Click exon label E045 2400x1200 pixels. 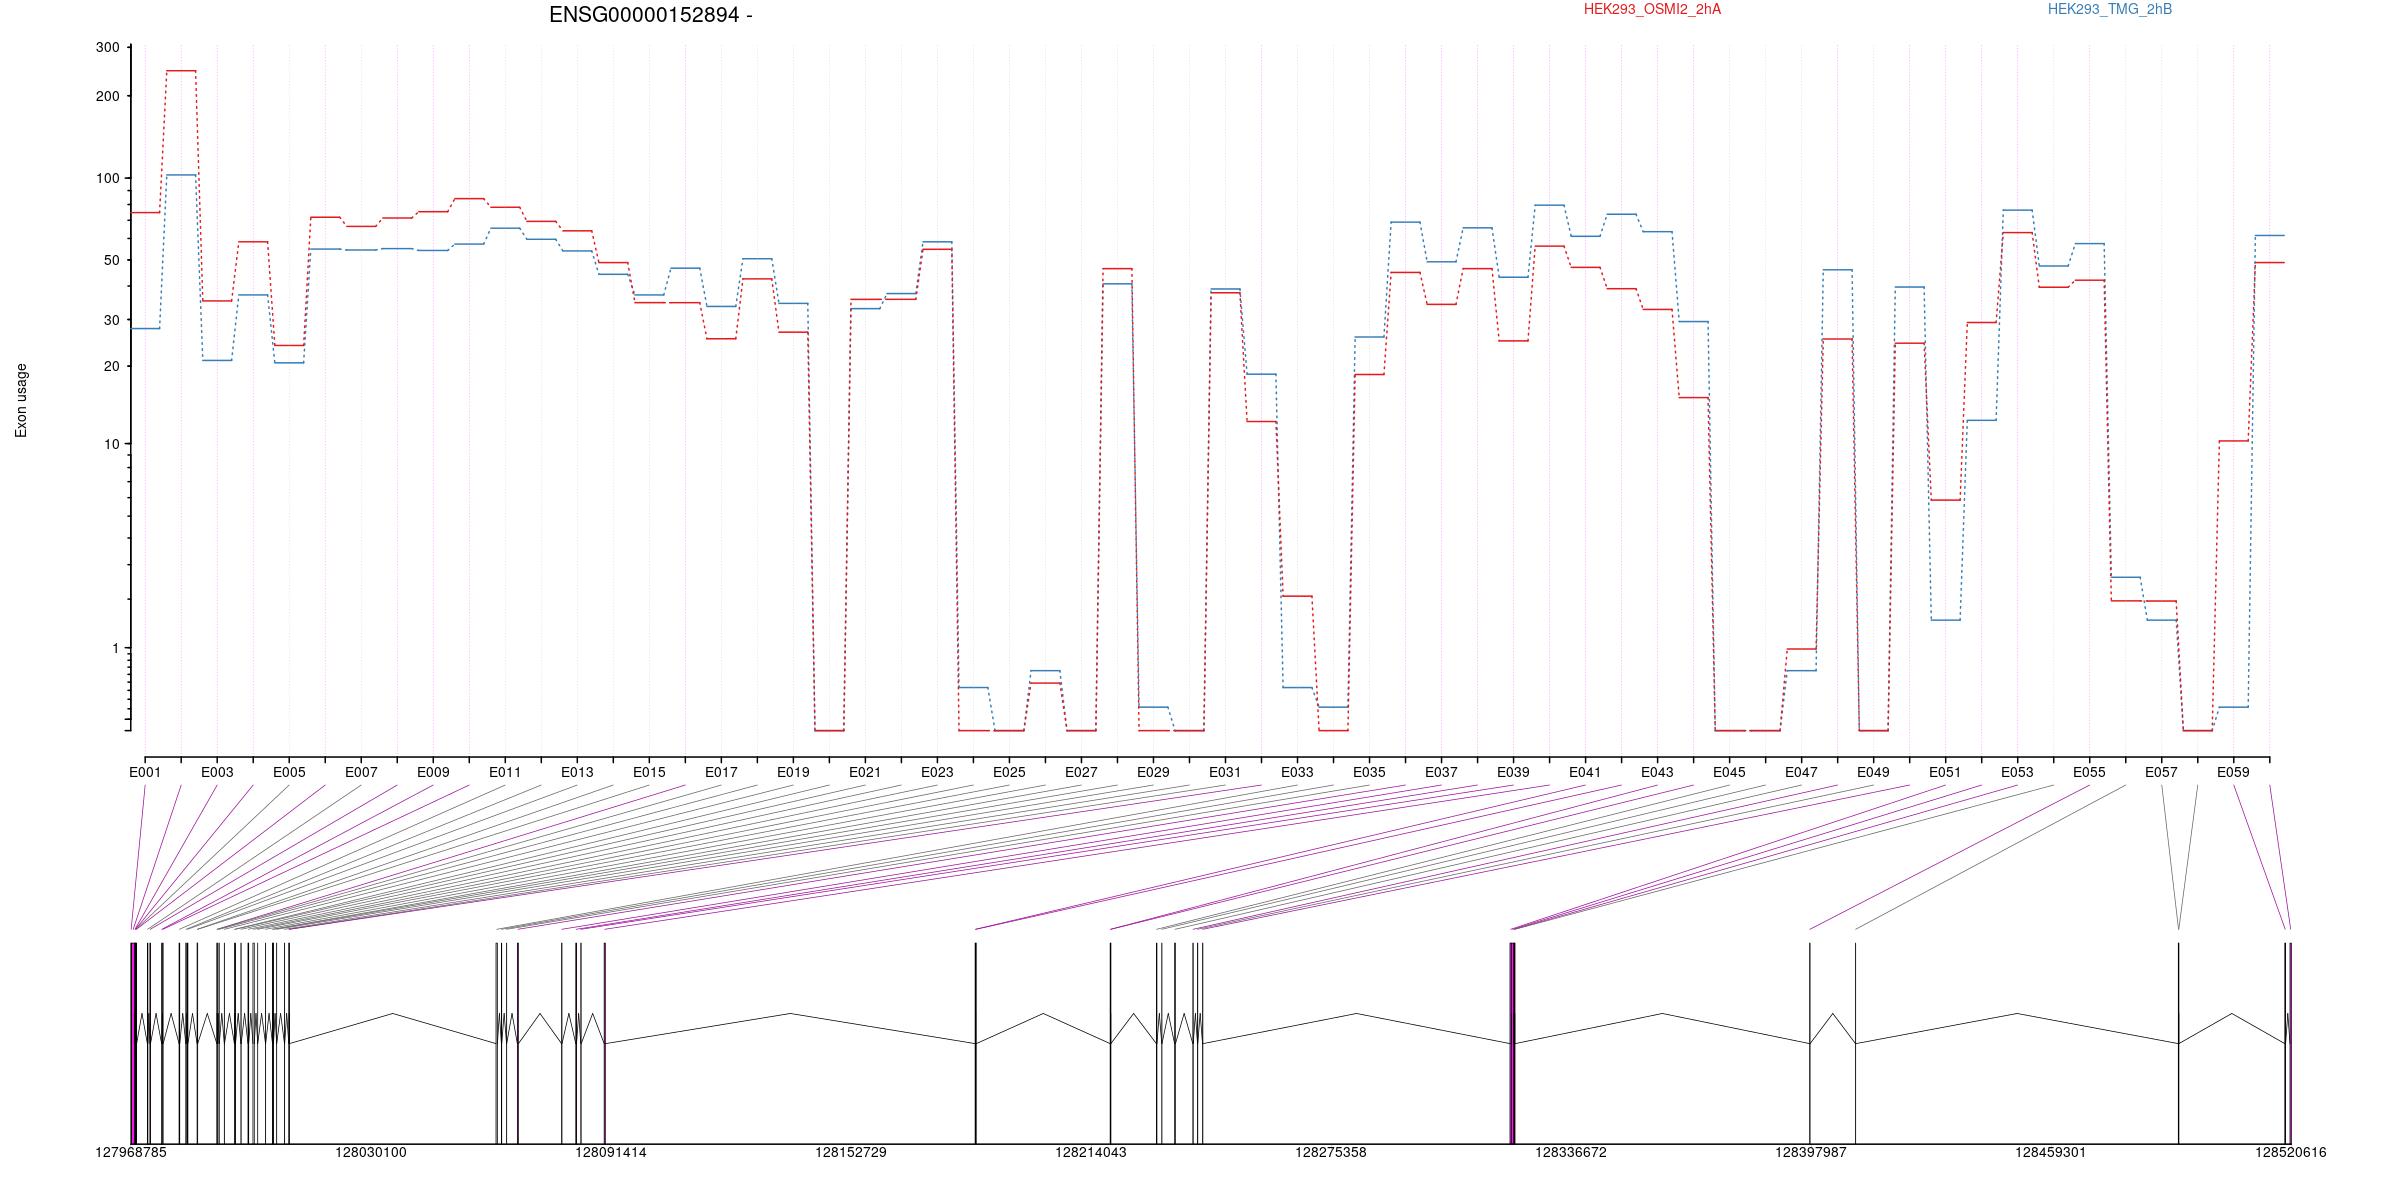pyautogui.click(x=1729, y=772)
